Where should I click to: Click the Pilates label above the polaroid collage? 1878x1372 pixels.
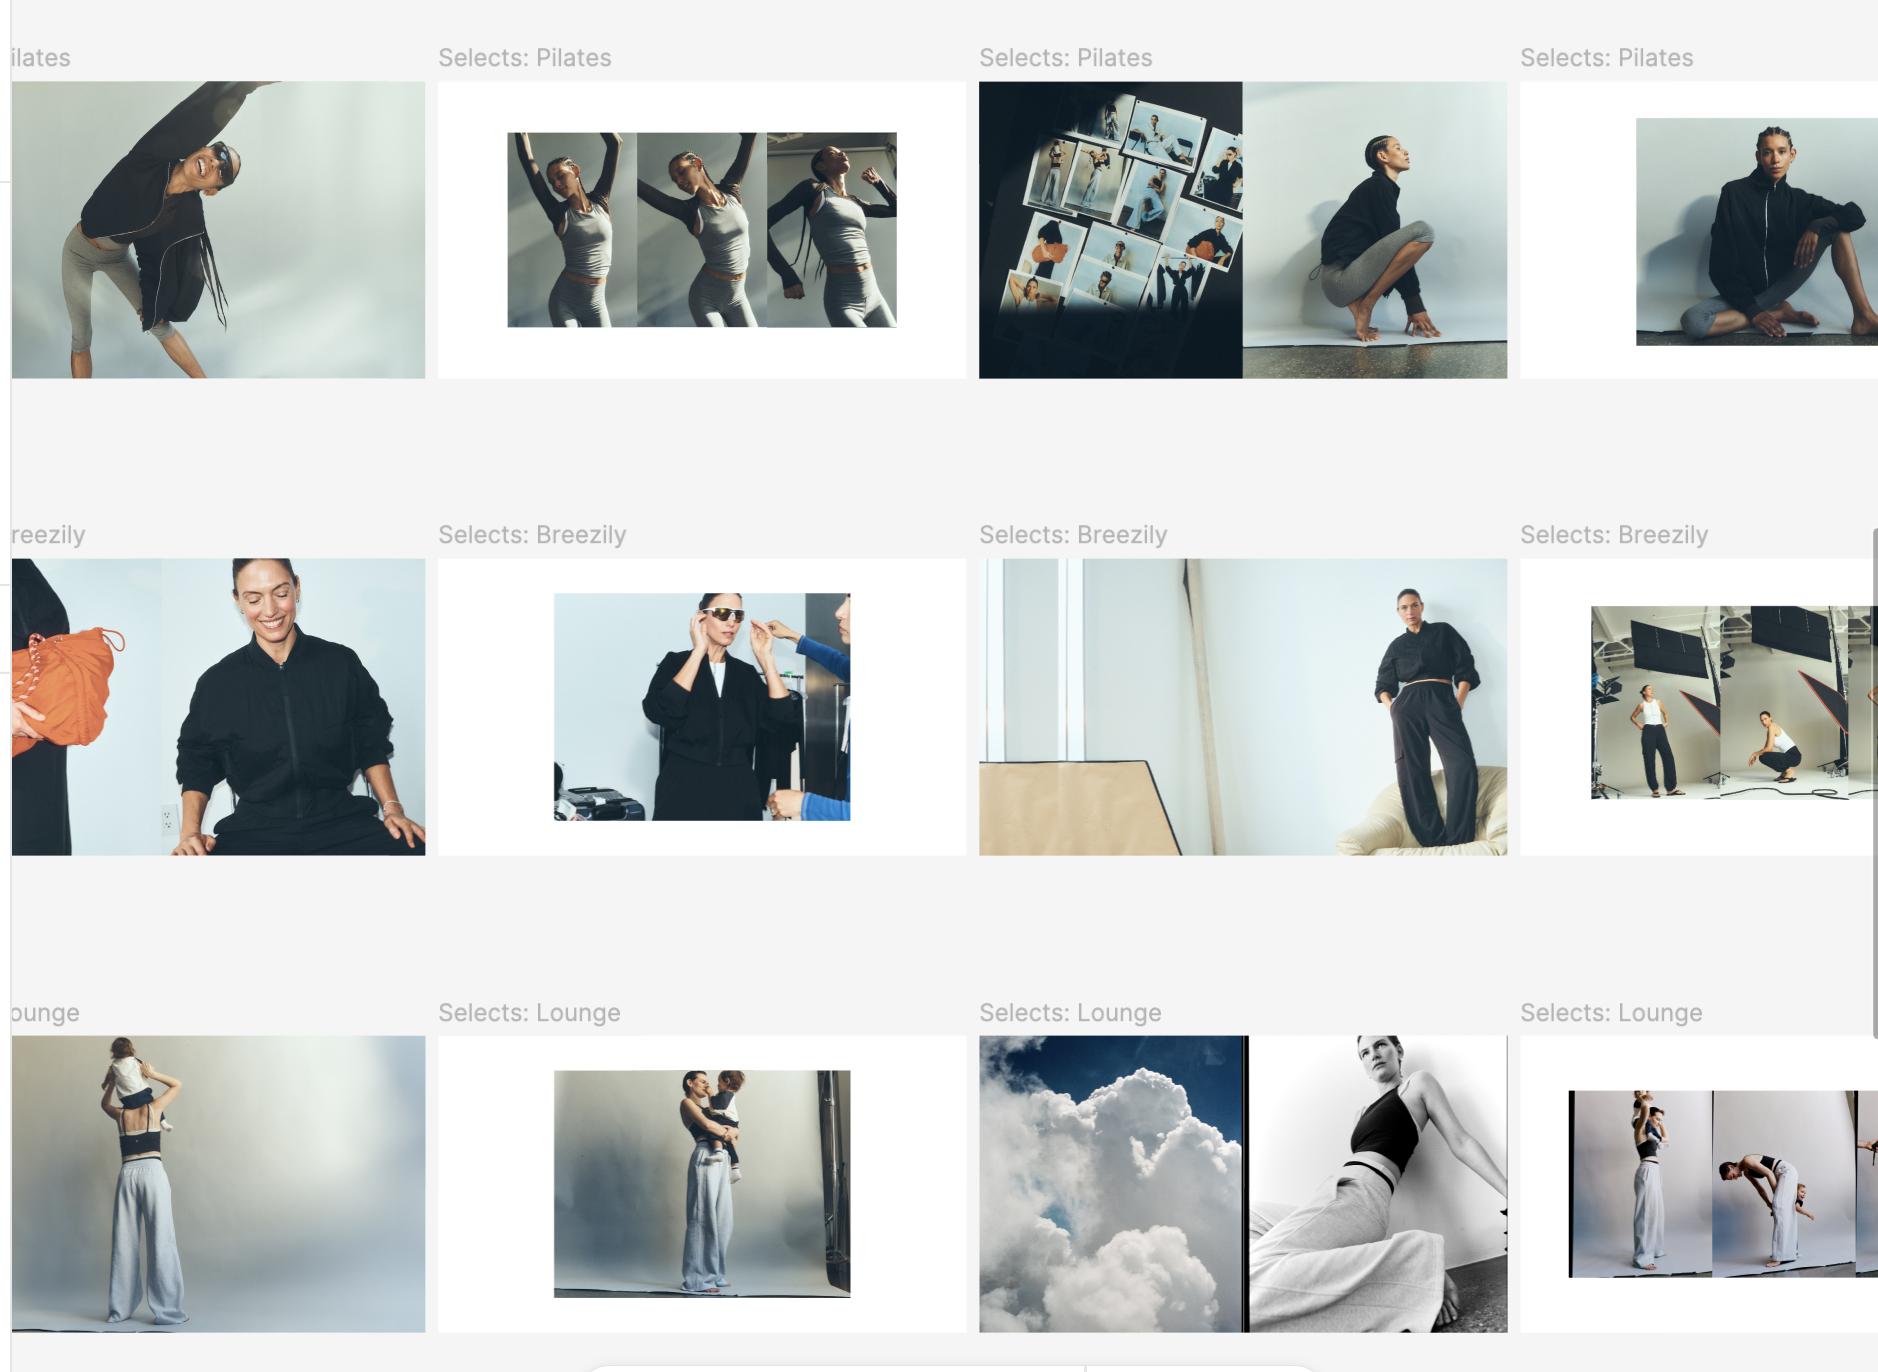coord(1065,58)
